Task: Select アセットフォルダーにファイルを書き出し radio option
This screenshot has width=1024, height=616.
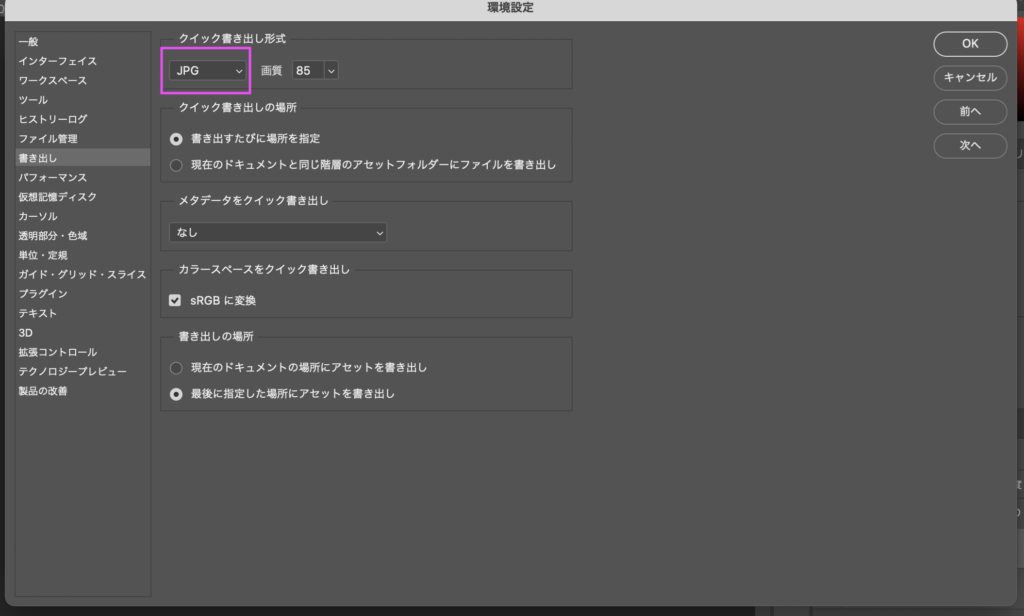Action: (177, 164)
